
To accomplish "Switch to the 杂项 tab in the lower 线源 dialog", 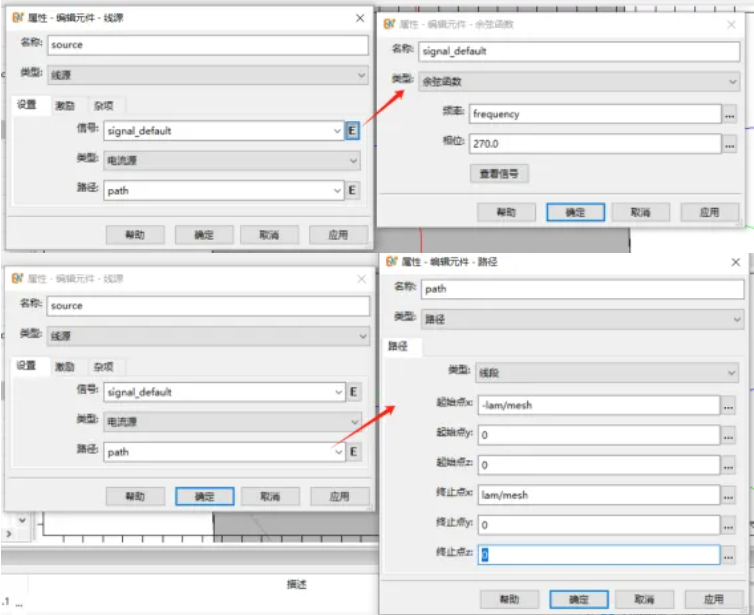I will coord(103,366).
